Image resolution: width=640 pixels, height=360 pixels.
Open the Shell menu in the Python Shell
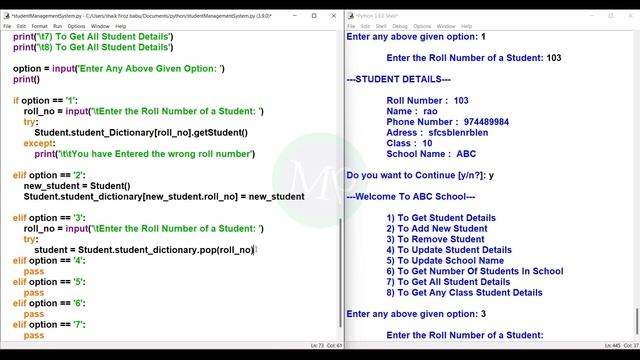[x=381, y=26]
